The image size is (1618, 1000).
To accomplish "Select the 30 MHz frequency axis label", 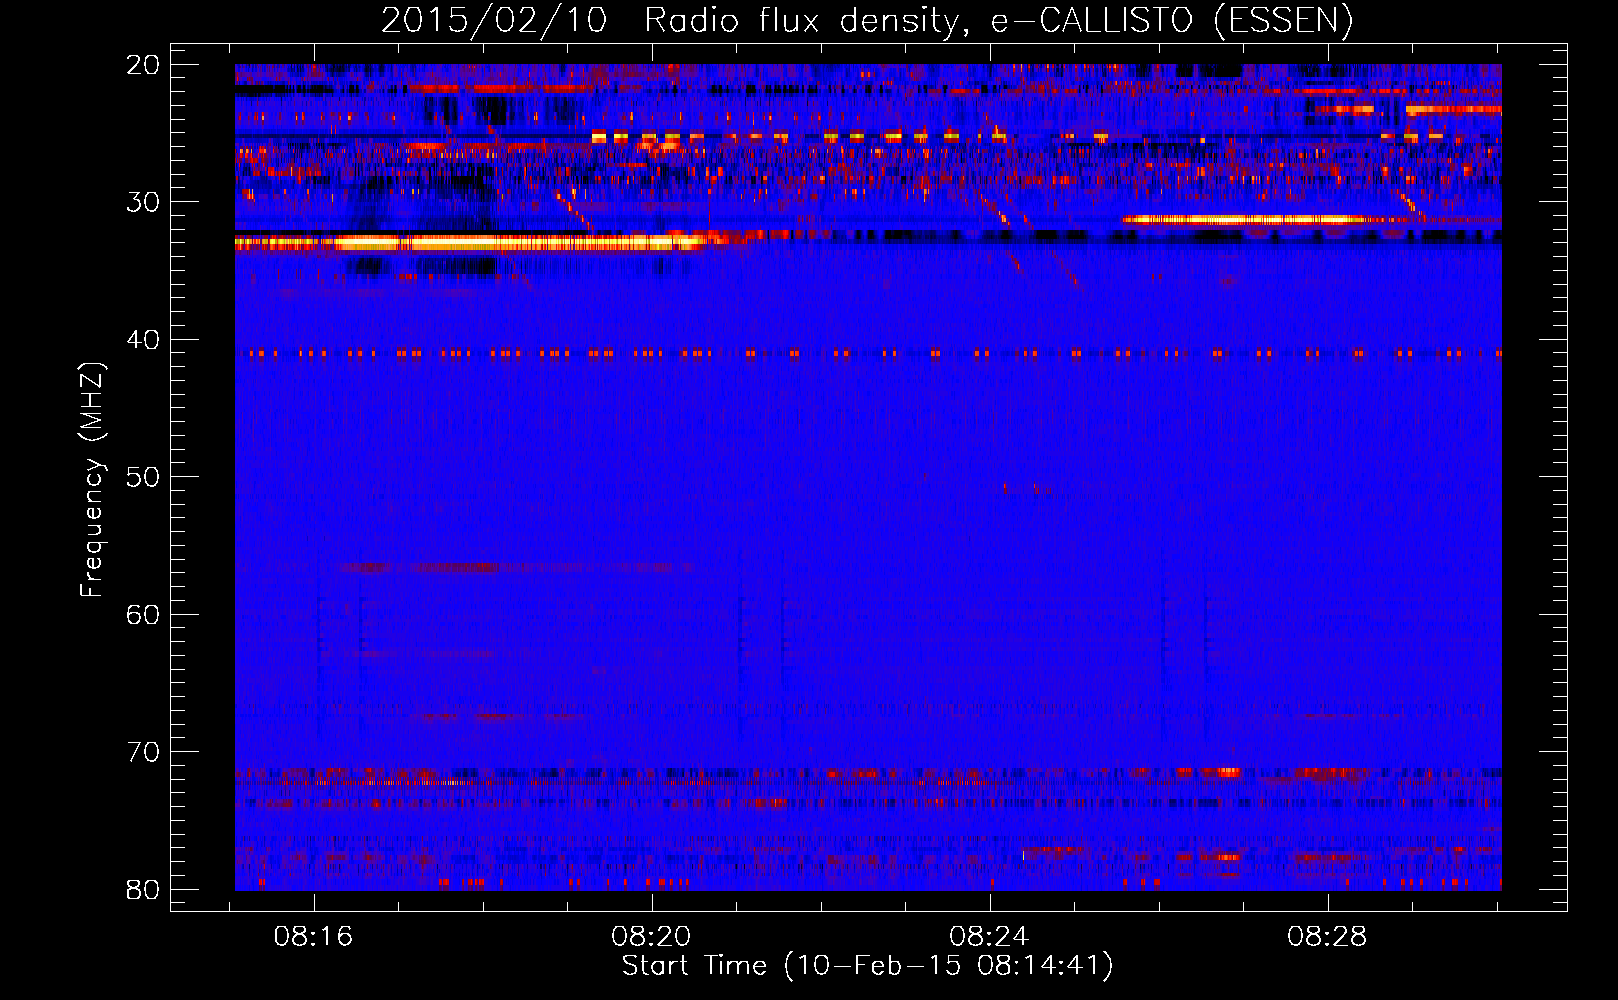I will click(143, 202).
